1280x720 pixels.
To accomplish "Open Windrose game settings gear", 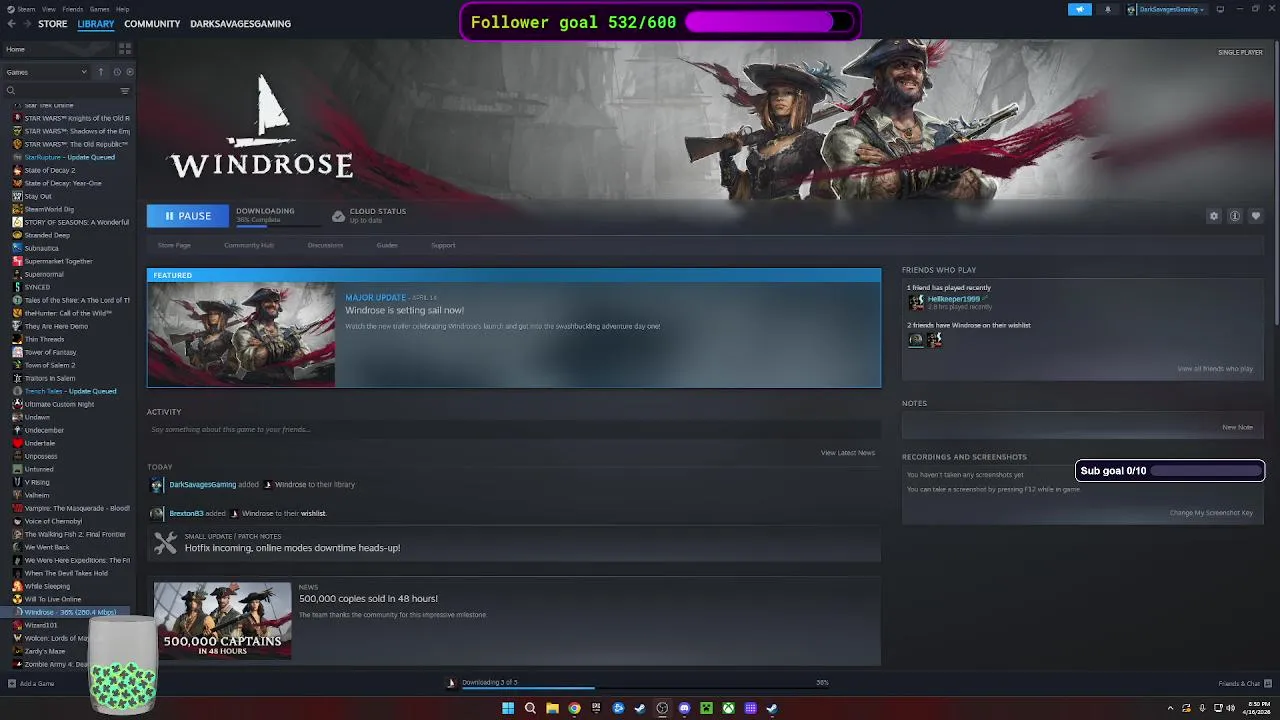I will pyautogui.click(x=1214, y=216).
